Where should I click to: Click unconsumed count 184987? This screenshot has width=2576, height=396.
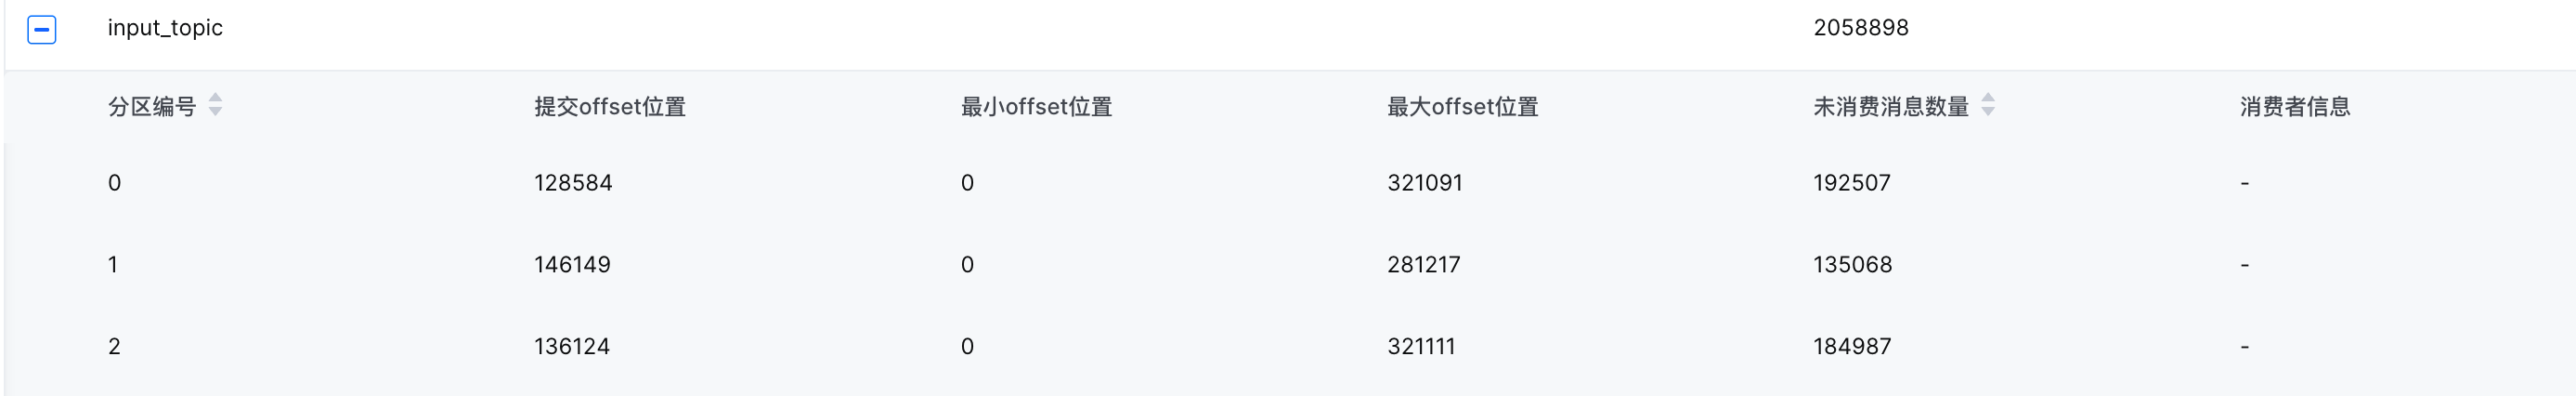1852,347
